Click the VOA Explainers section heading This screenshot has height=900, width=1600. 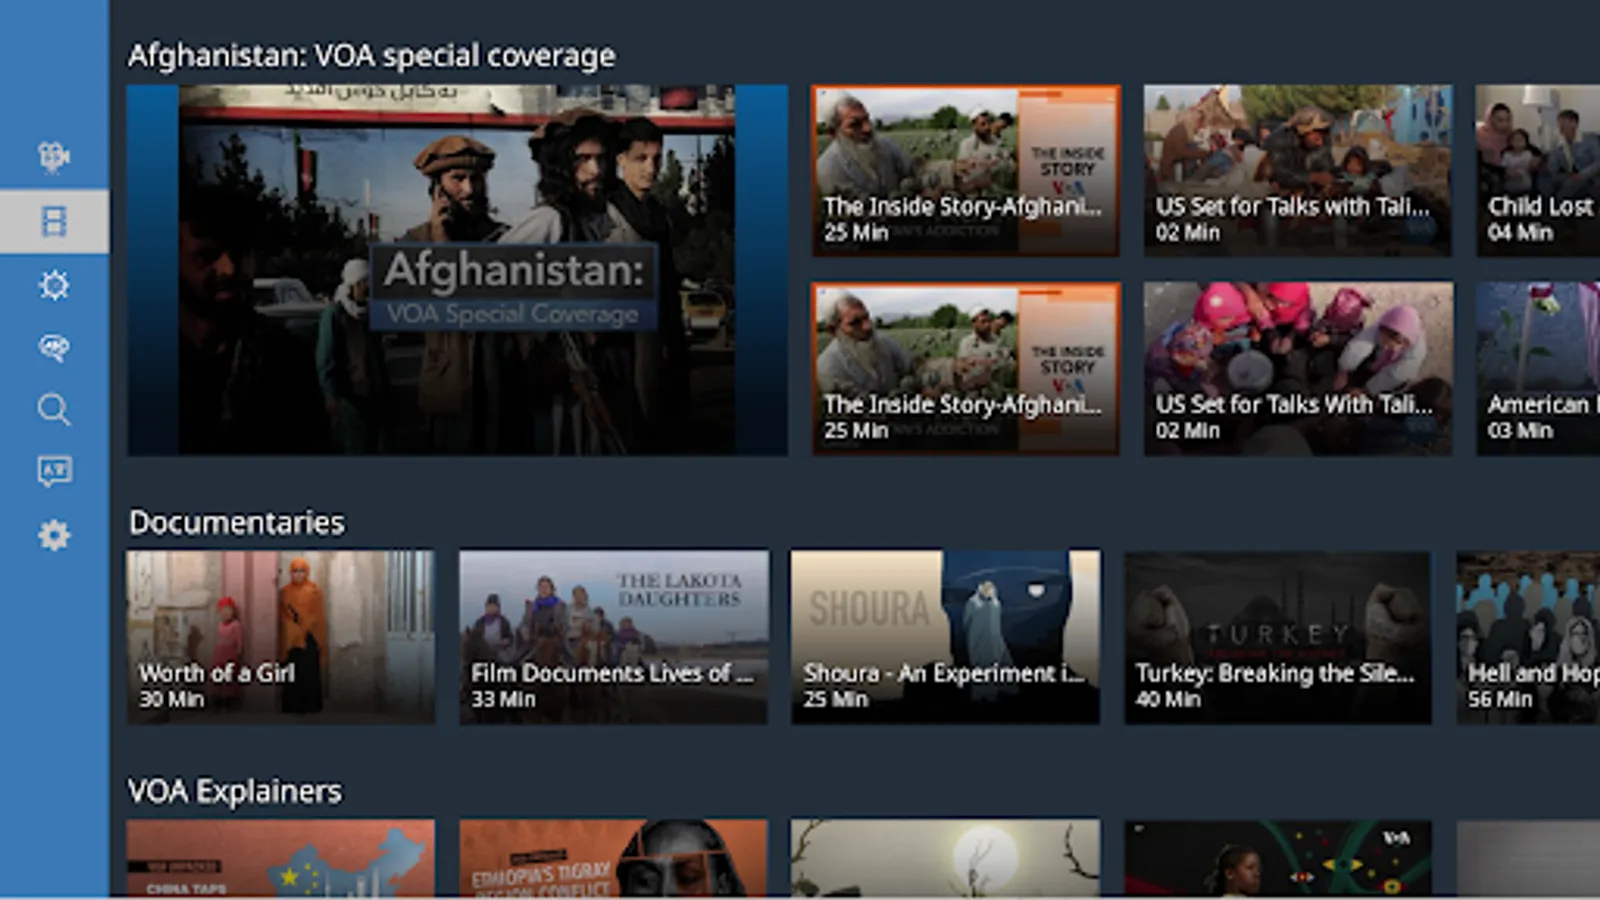point(235,791)
